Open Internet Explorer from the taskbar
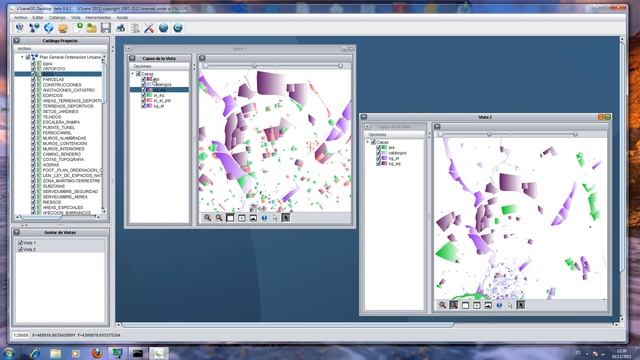This screenshot has height=360, width=640. tap(35, 353)
